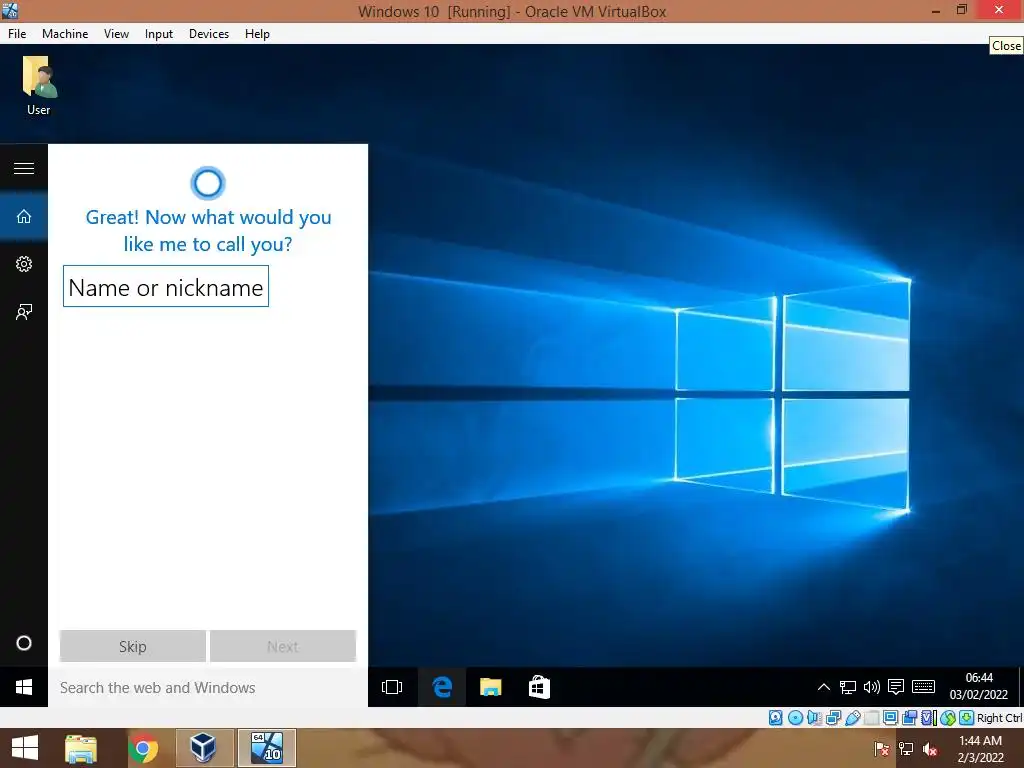Click host muted volume icon
1024x768 pixels.
930,748
